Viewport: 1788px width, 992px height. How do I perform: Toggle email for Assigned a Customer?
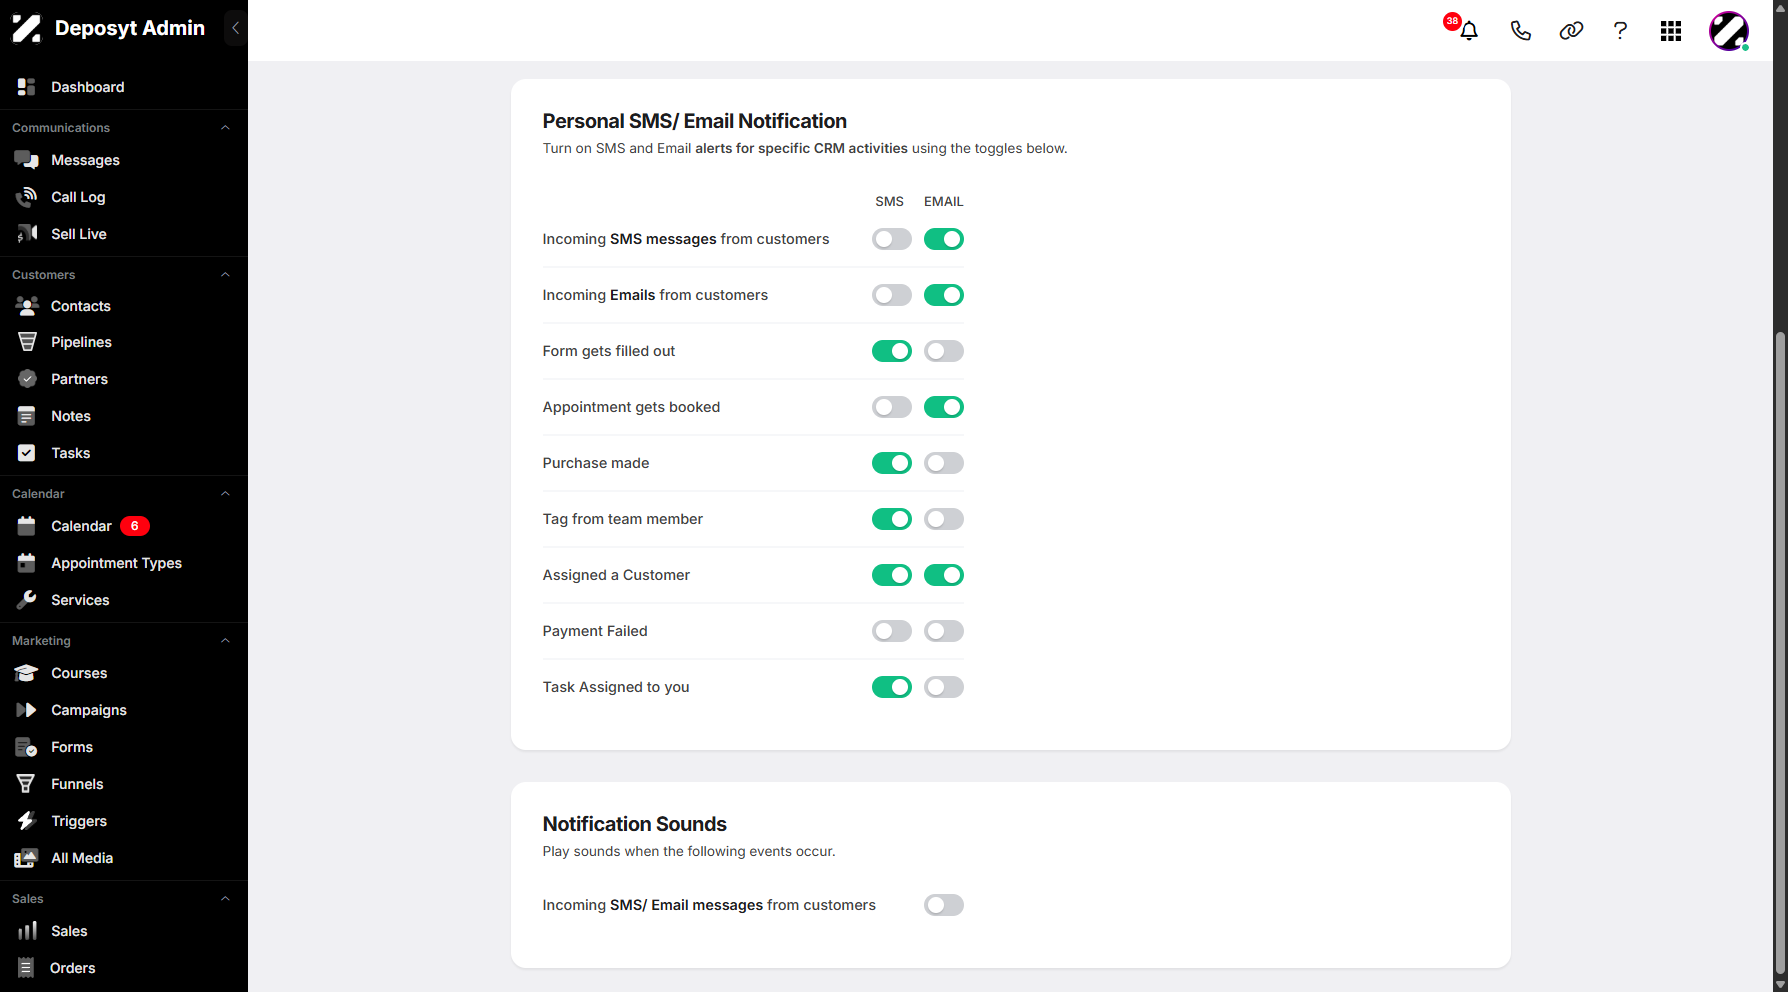coord(943,575)
